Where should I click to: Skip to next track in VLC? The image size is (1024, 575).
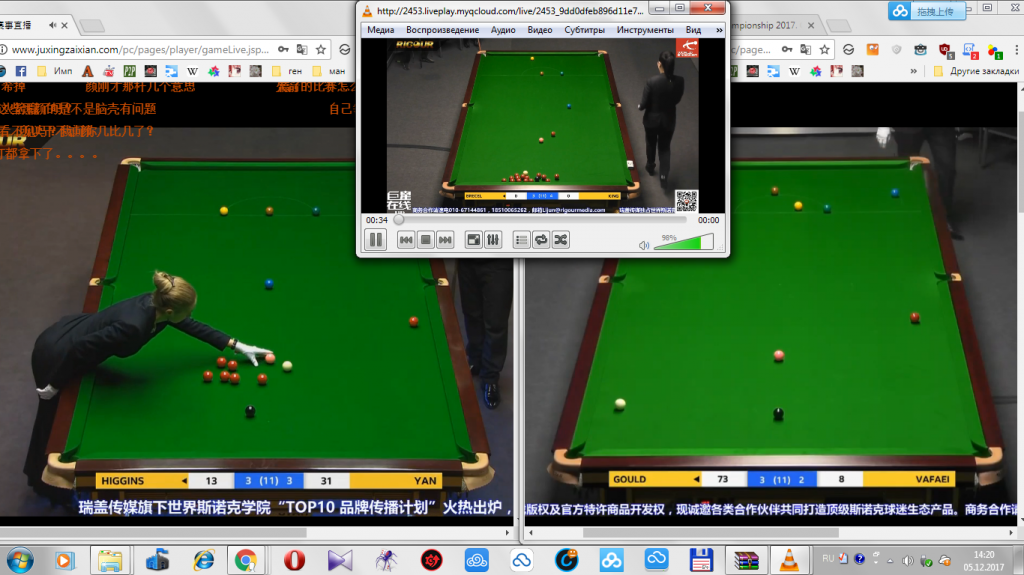445,240
